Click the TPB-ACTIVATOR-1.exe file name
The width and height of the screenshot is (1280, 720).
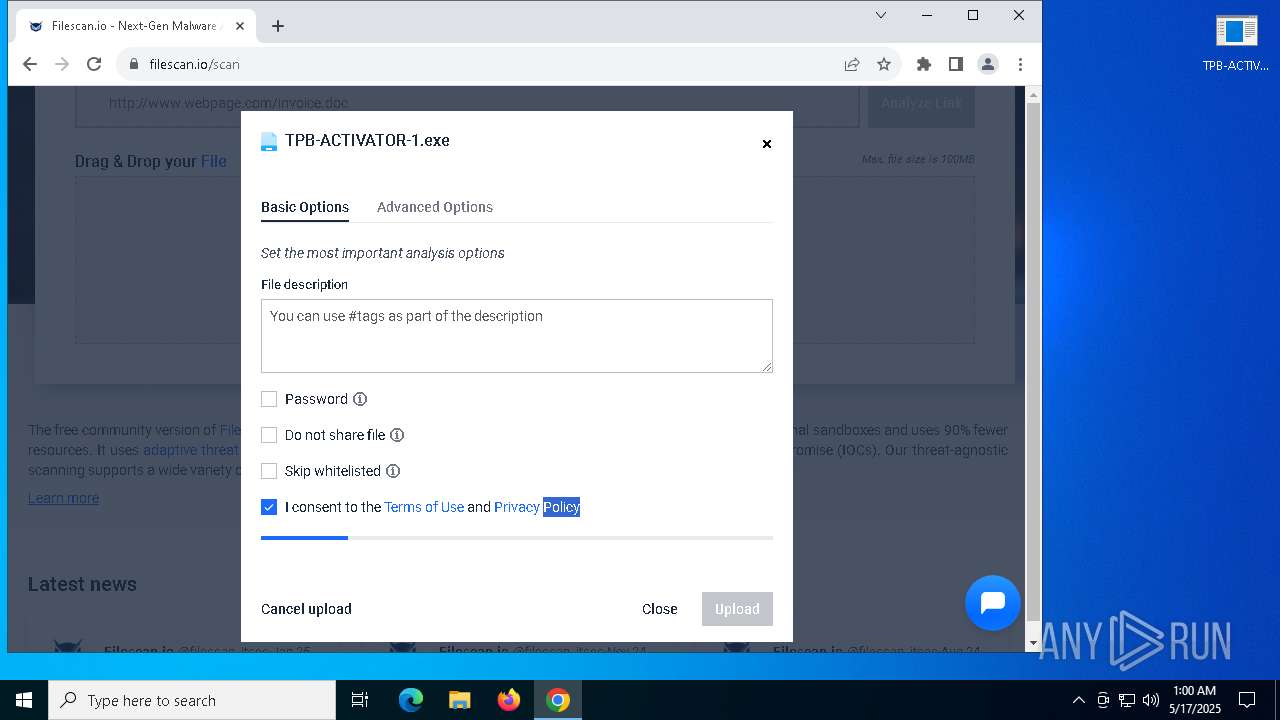click(367, 141)
